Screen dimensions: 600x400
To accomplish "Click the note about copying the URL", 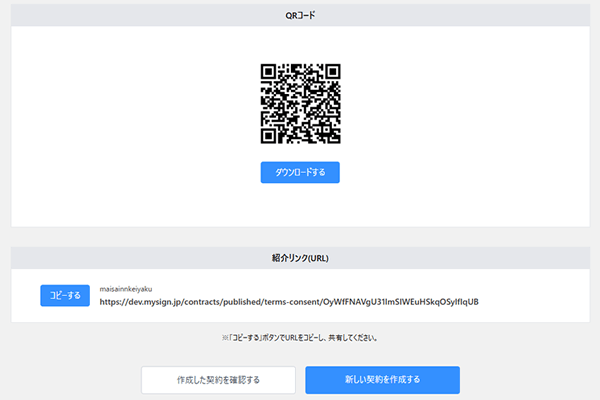I will (x=300, y=338).
